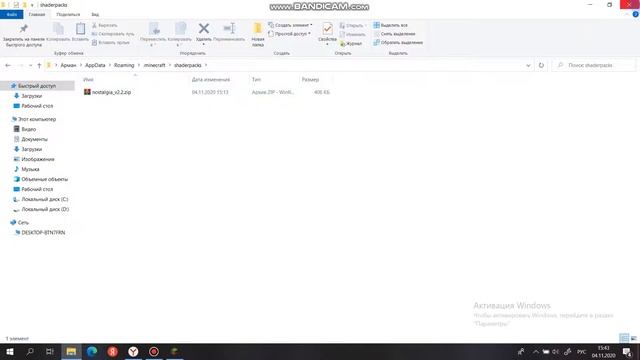Switch to the Главная ribbon tab

[x=37, y=14]
